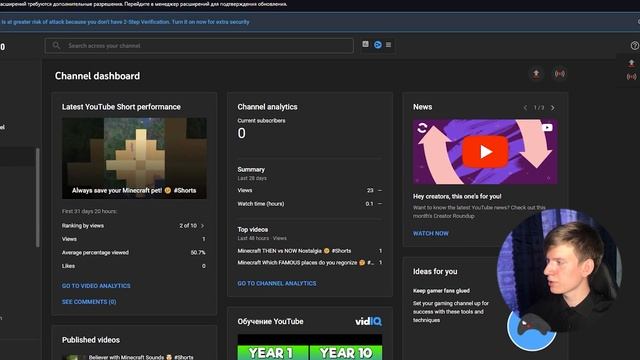Click the WATCH NOW link

[431, 233]
